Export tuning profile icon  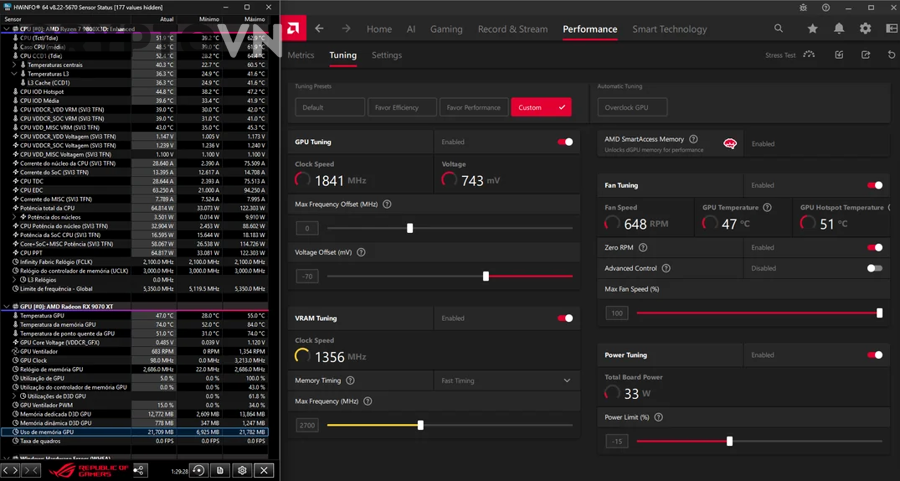pos(866,55)
